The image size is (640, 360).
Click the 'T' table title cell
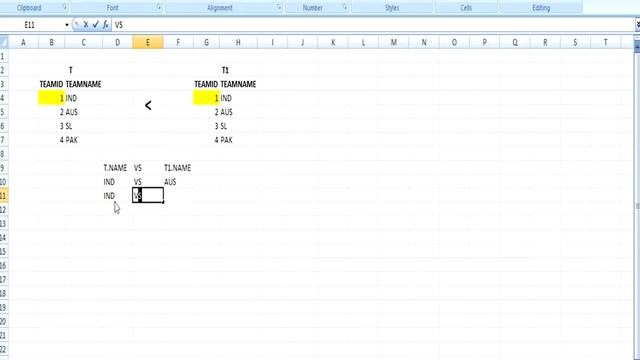point(71,70)
